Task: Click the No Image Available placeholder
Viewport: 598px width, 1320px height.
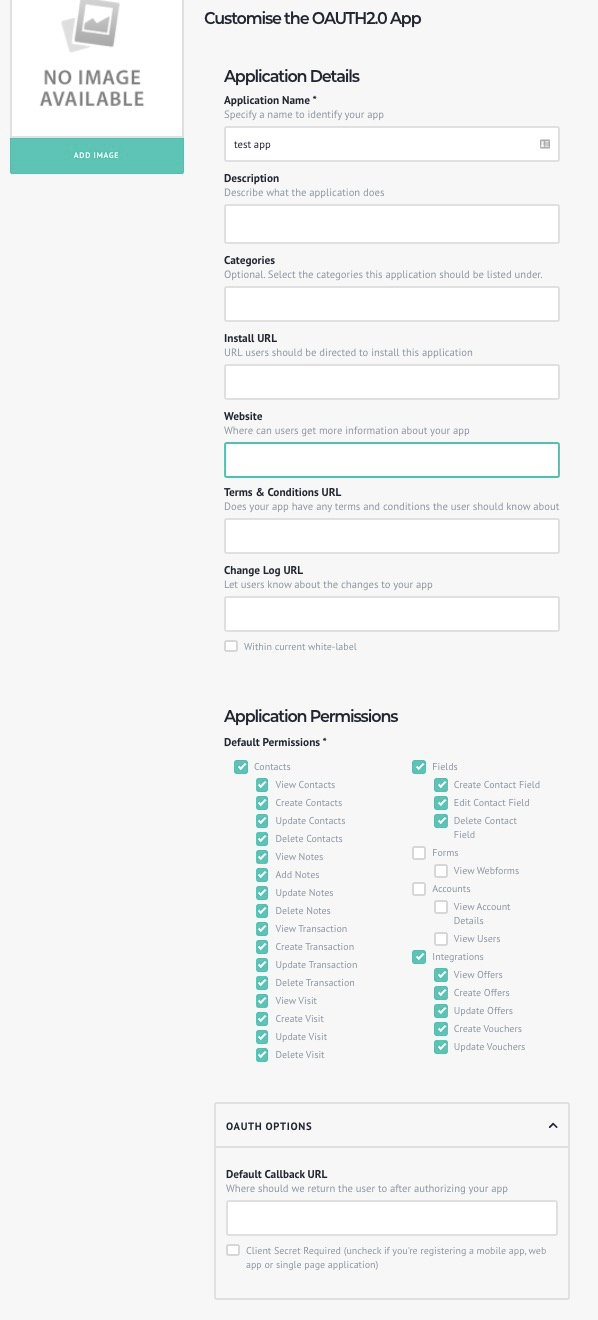Action: (x=97, y=68)
